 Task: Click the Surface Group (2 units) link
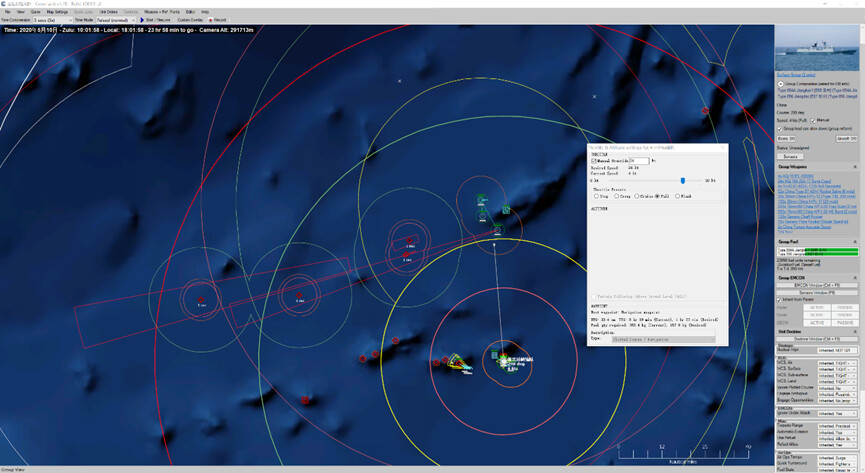point(795,75)
